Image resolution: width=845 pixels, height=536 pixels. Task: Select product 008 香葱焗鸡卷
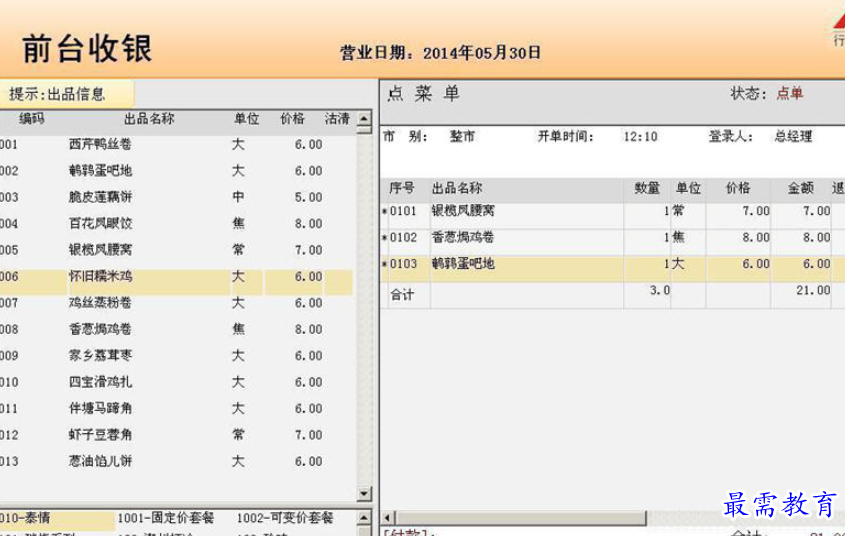click(x=177, y=329)
